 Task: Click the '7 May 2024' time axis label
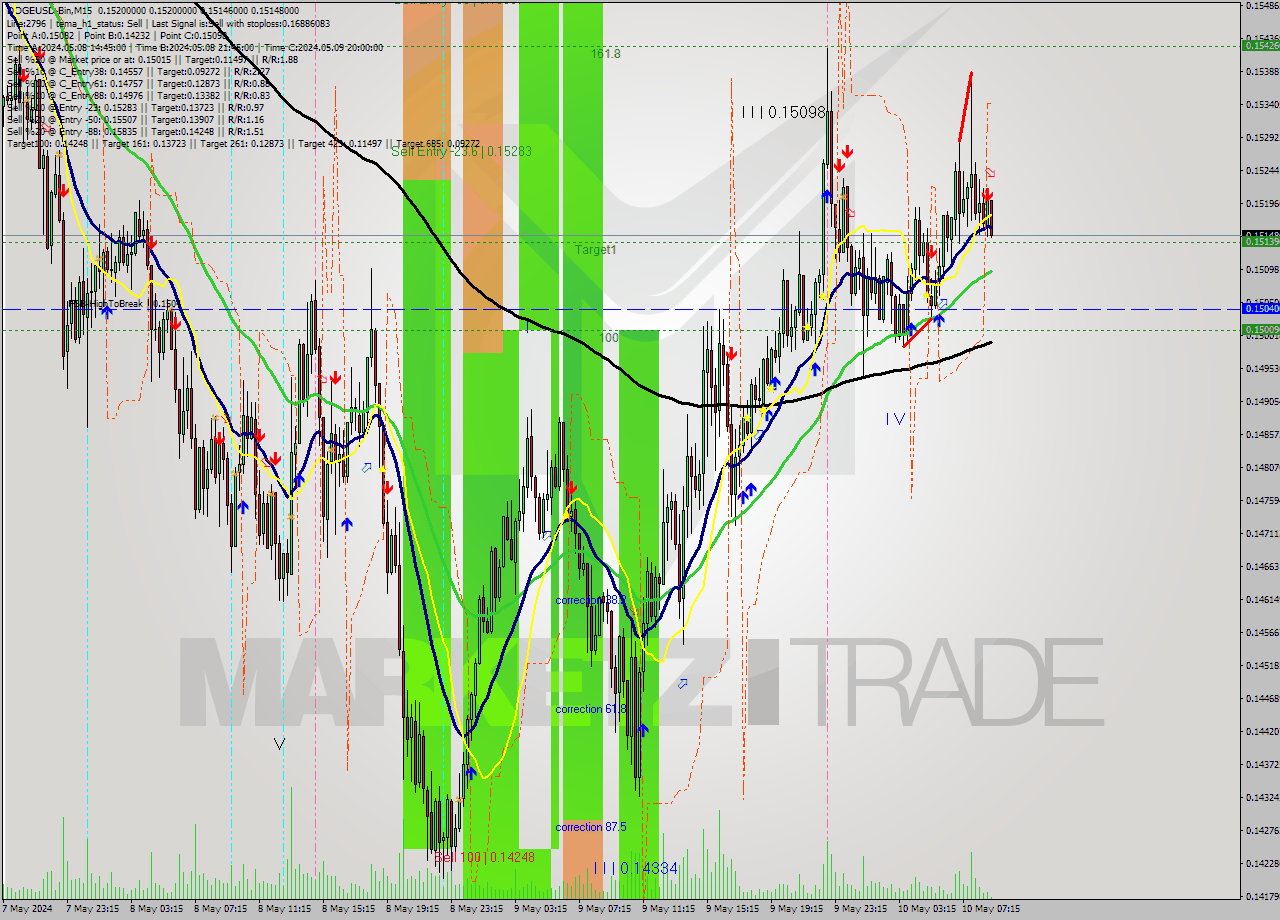28,909
